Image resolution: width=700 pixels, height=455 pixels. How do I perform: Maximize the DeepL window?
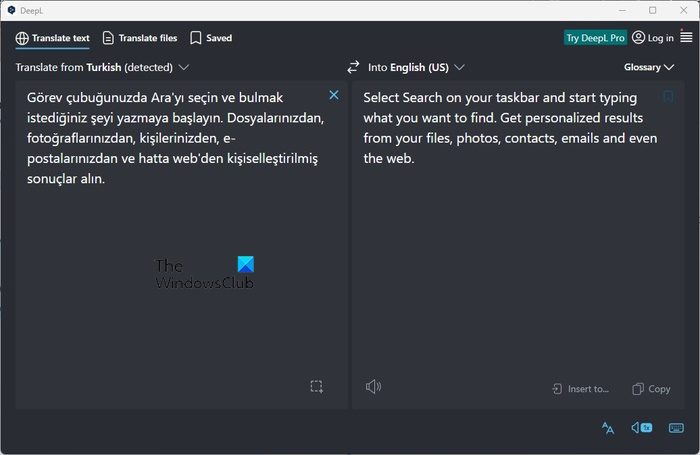tap(653, 10)
